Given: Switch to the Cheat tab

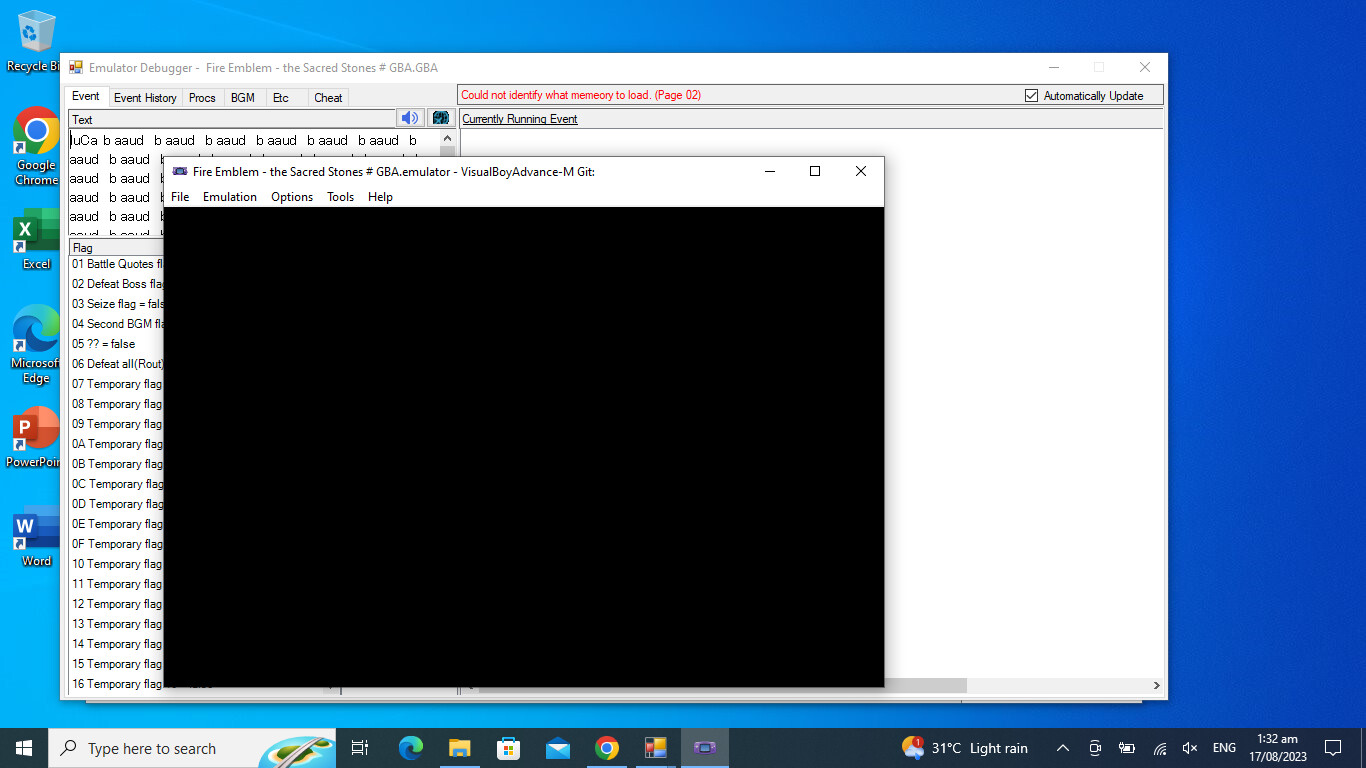Looking at the screenshot, I should tap(328, 97).
